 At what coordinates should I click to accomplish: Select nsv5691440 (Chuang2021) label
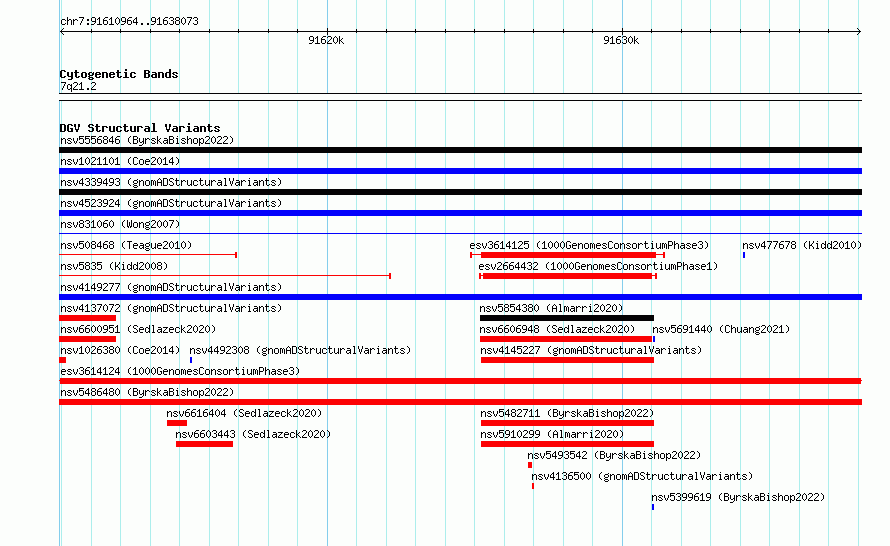(x=721, y=329)
